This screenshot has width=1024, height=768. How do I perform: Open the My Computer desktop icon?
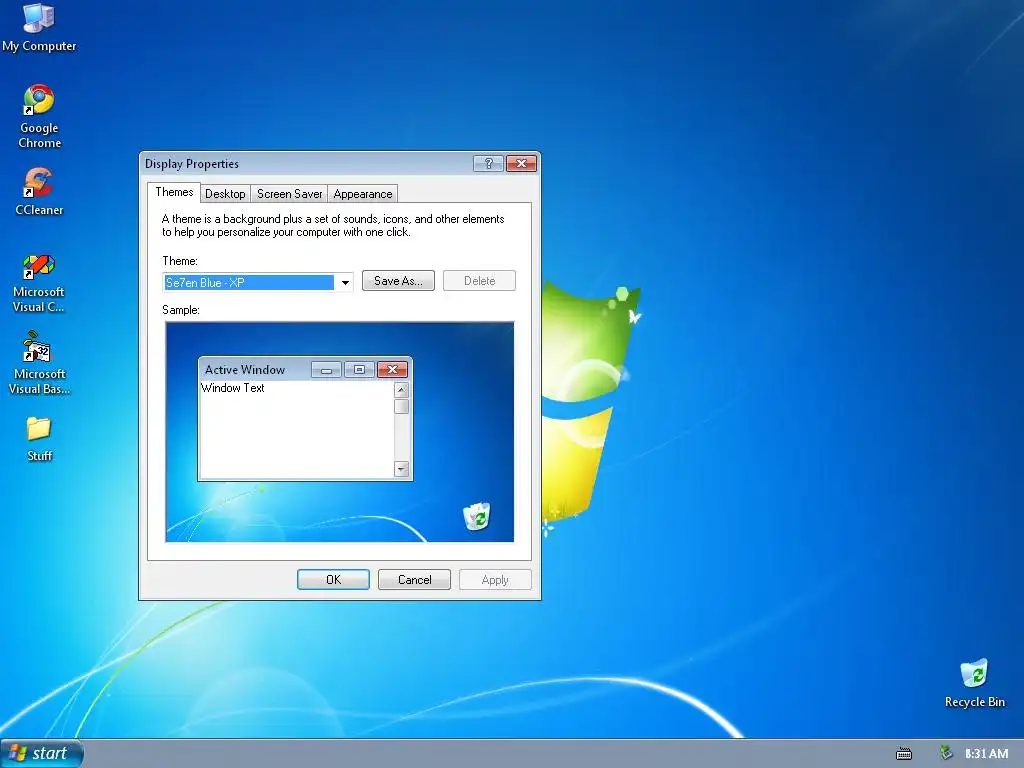click(39, 26)
